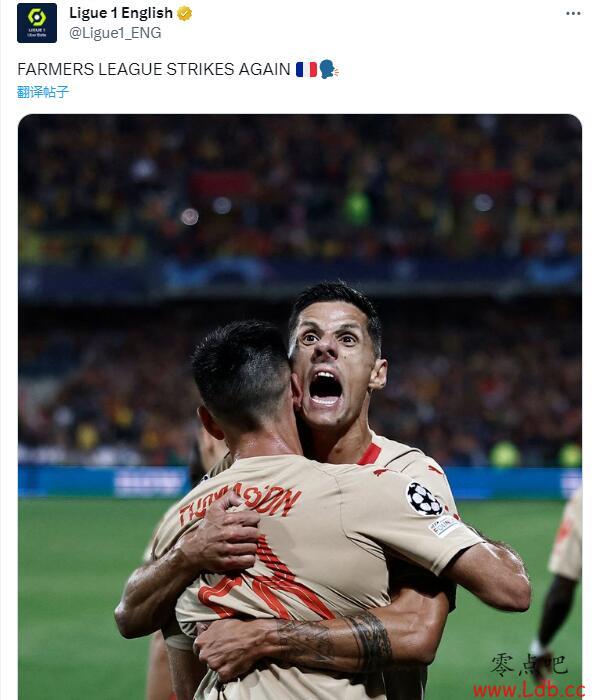Open the @Ligue1_ENG handle link
The height and width of the screenshot is (700, 595).
click(x=115, y=33)
